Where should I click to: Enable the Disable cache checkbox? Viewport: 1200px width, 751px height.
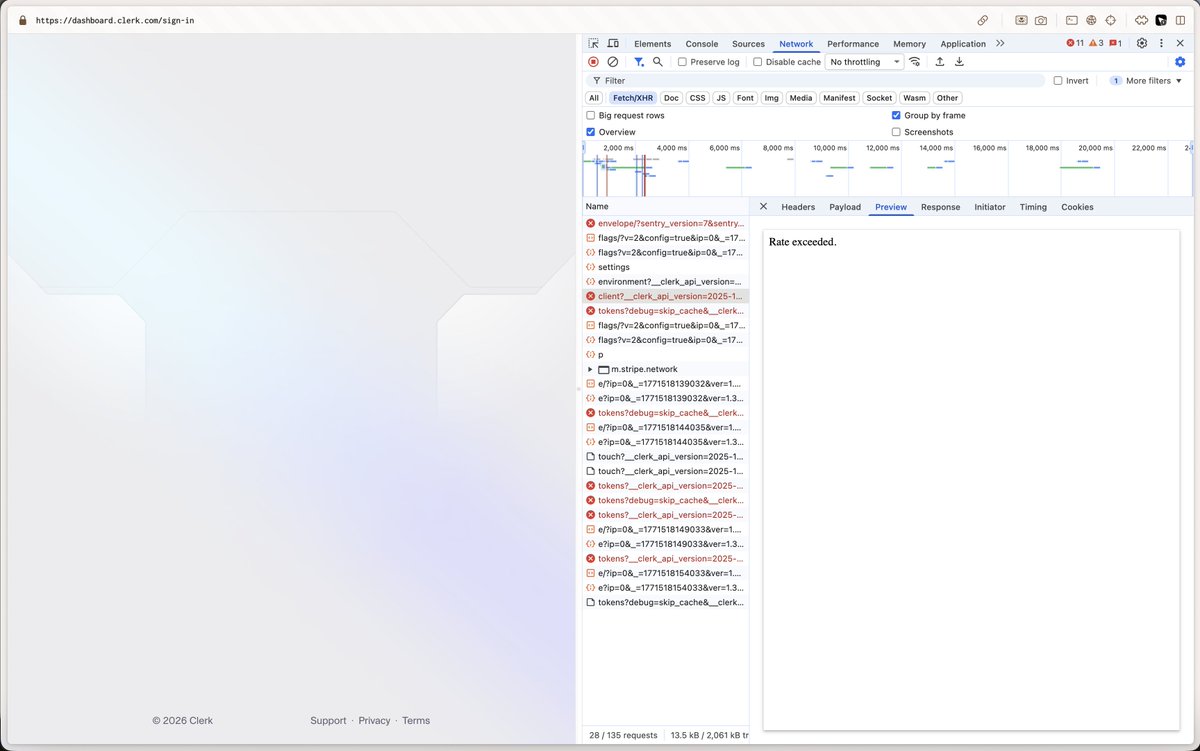[x=758, y=62]
